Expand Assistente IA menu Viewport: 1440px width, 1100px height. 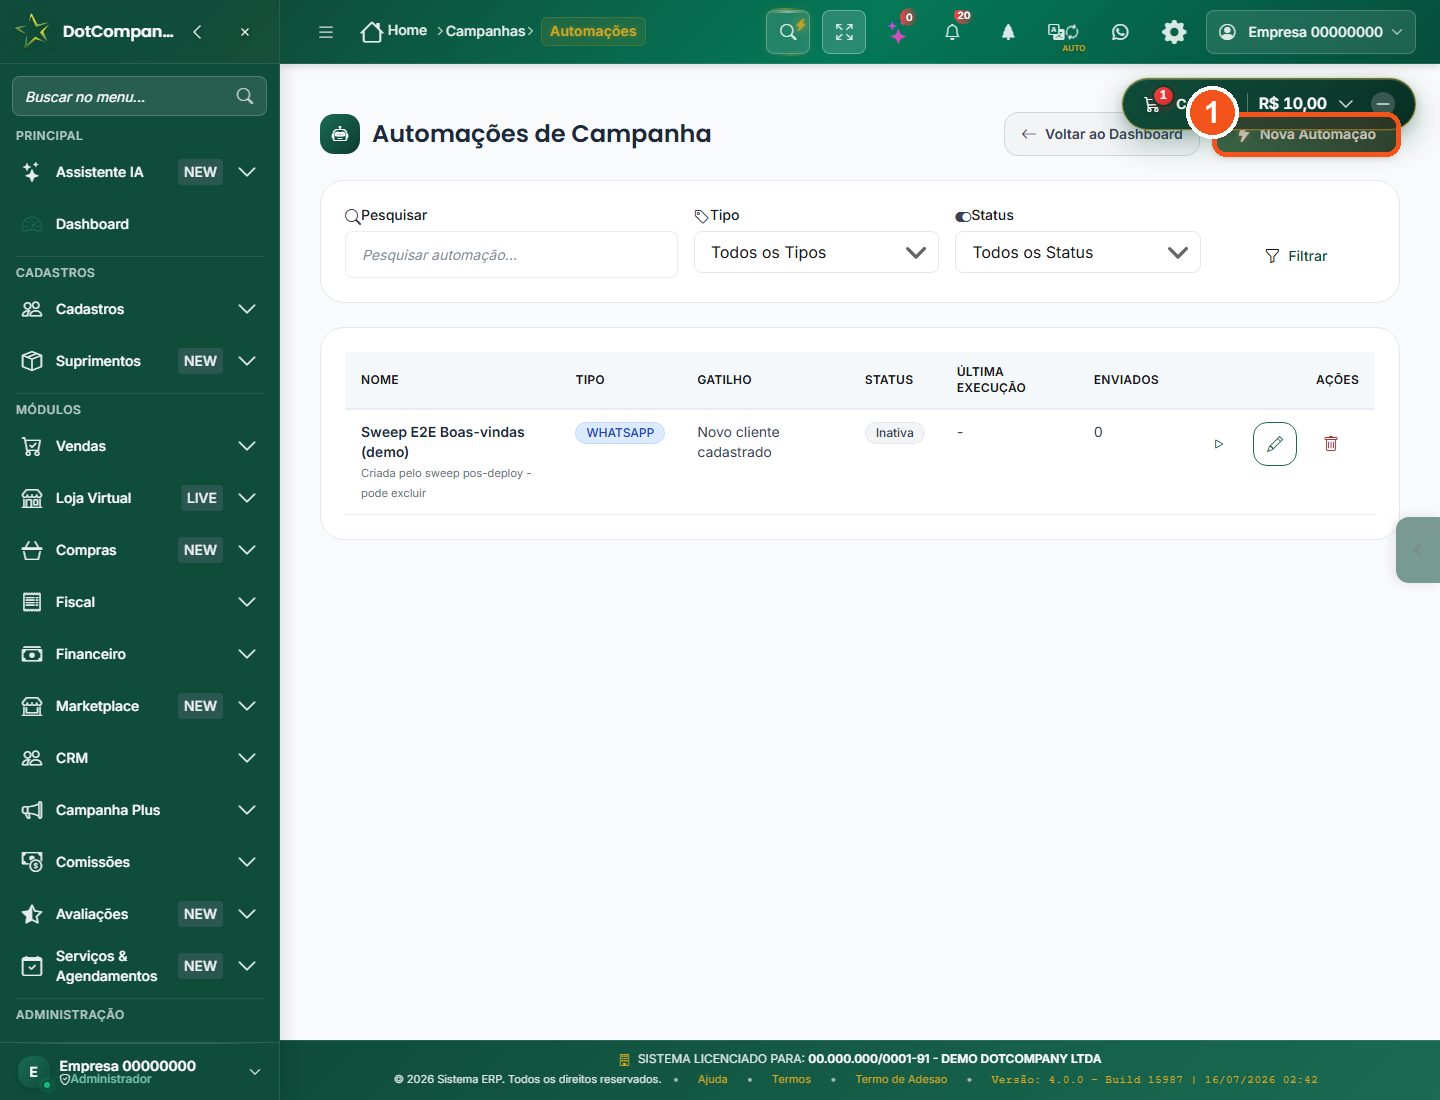coord(140,172)
